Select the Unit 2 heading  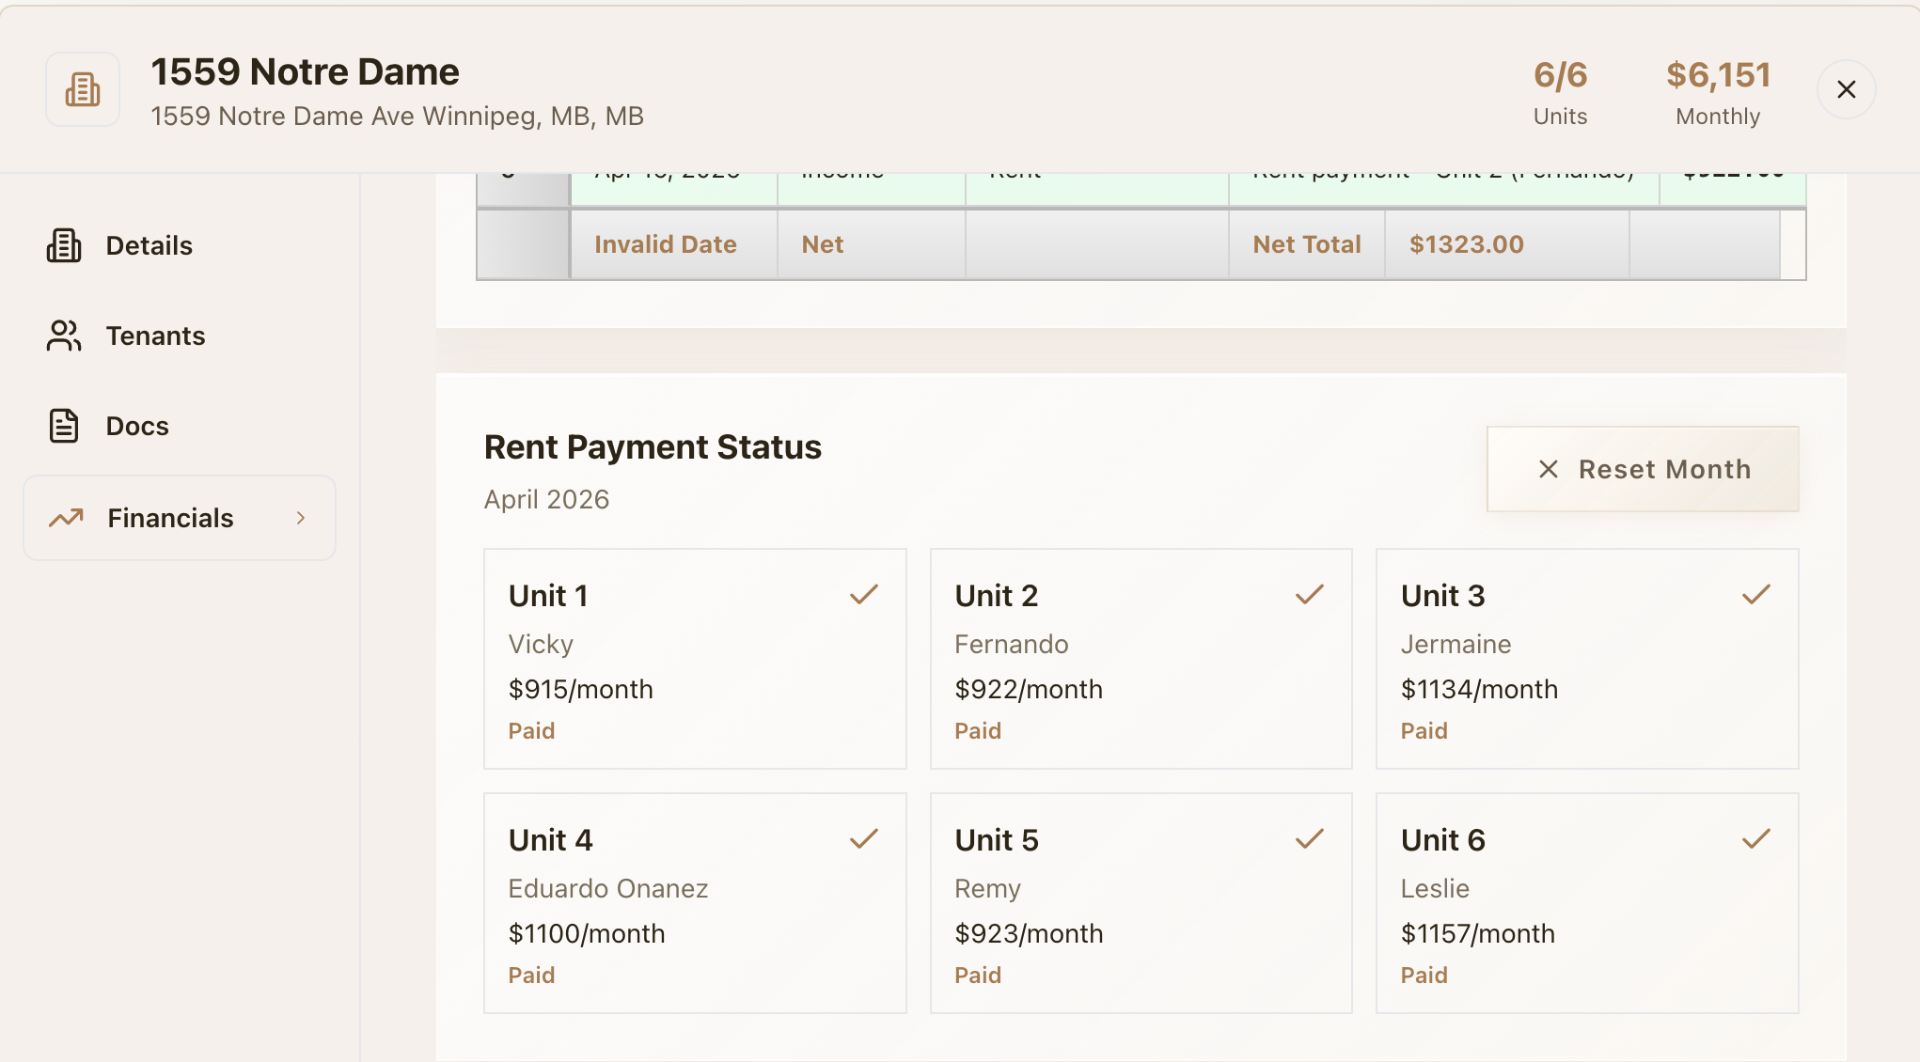(996, 596)
